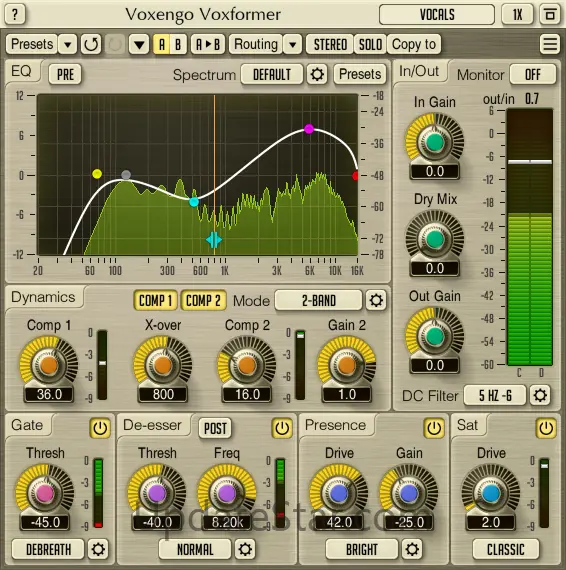Click Sat Drive value 2.0
The image size is (566, 570).
[x=491, y=522]
